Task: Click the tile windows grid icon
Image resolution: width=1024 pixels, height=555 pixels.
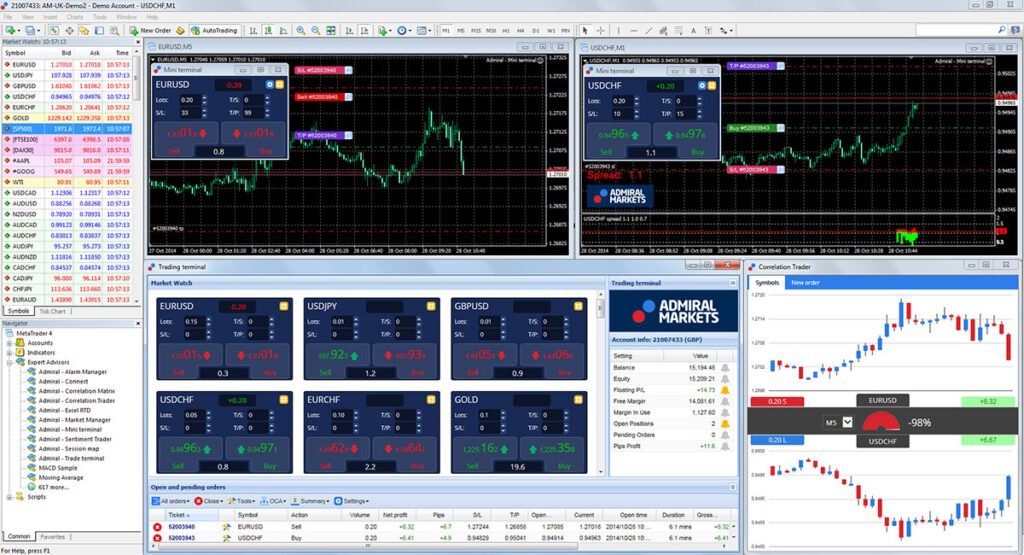Action: pos(331,30)
